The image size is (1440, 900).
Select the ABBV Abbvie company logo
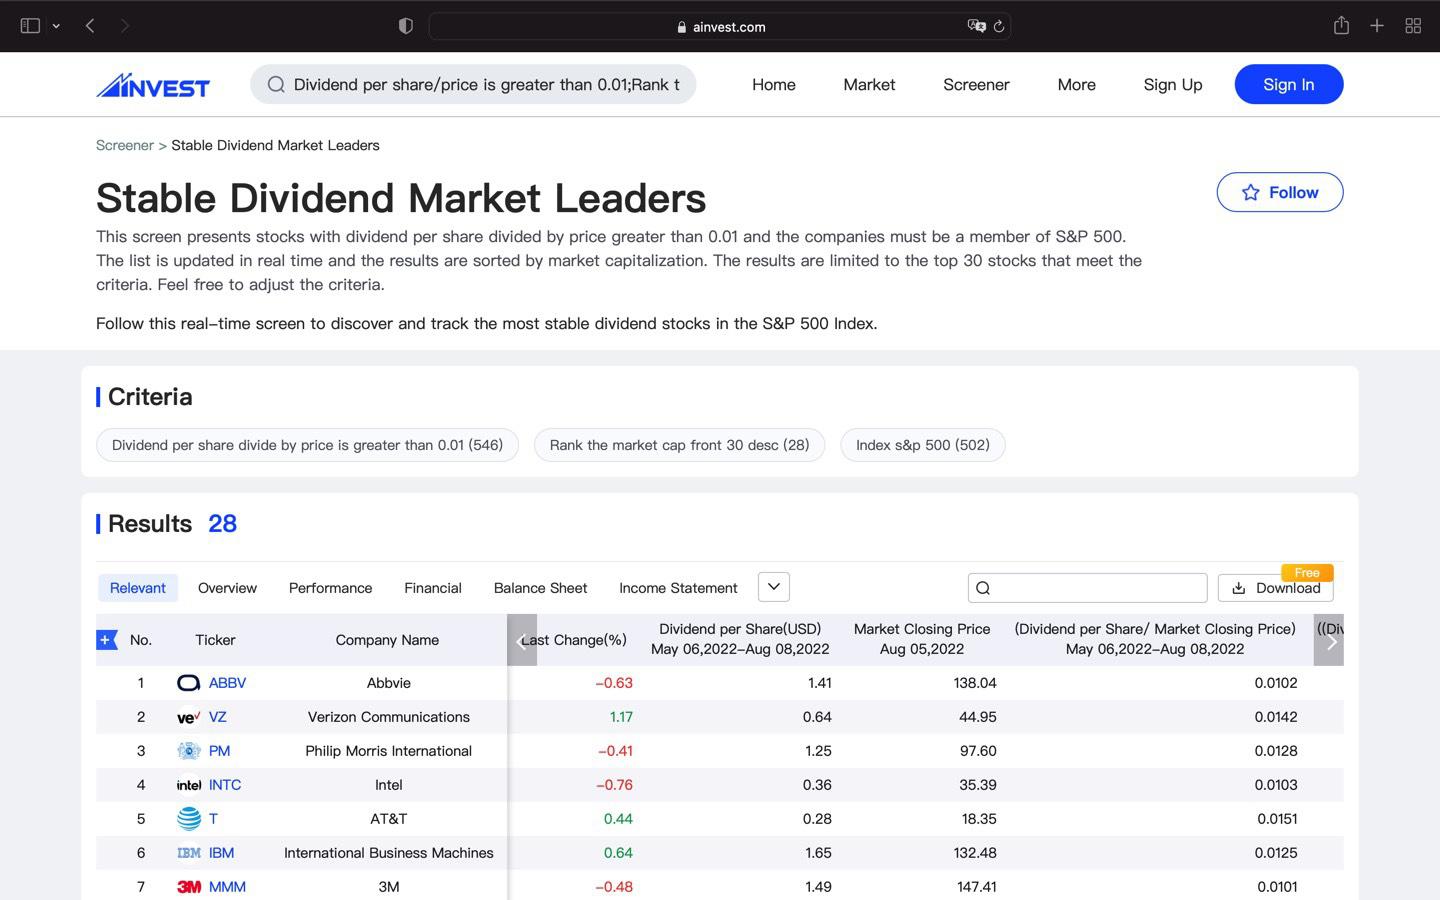(188, 683)
